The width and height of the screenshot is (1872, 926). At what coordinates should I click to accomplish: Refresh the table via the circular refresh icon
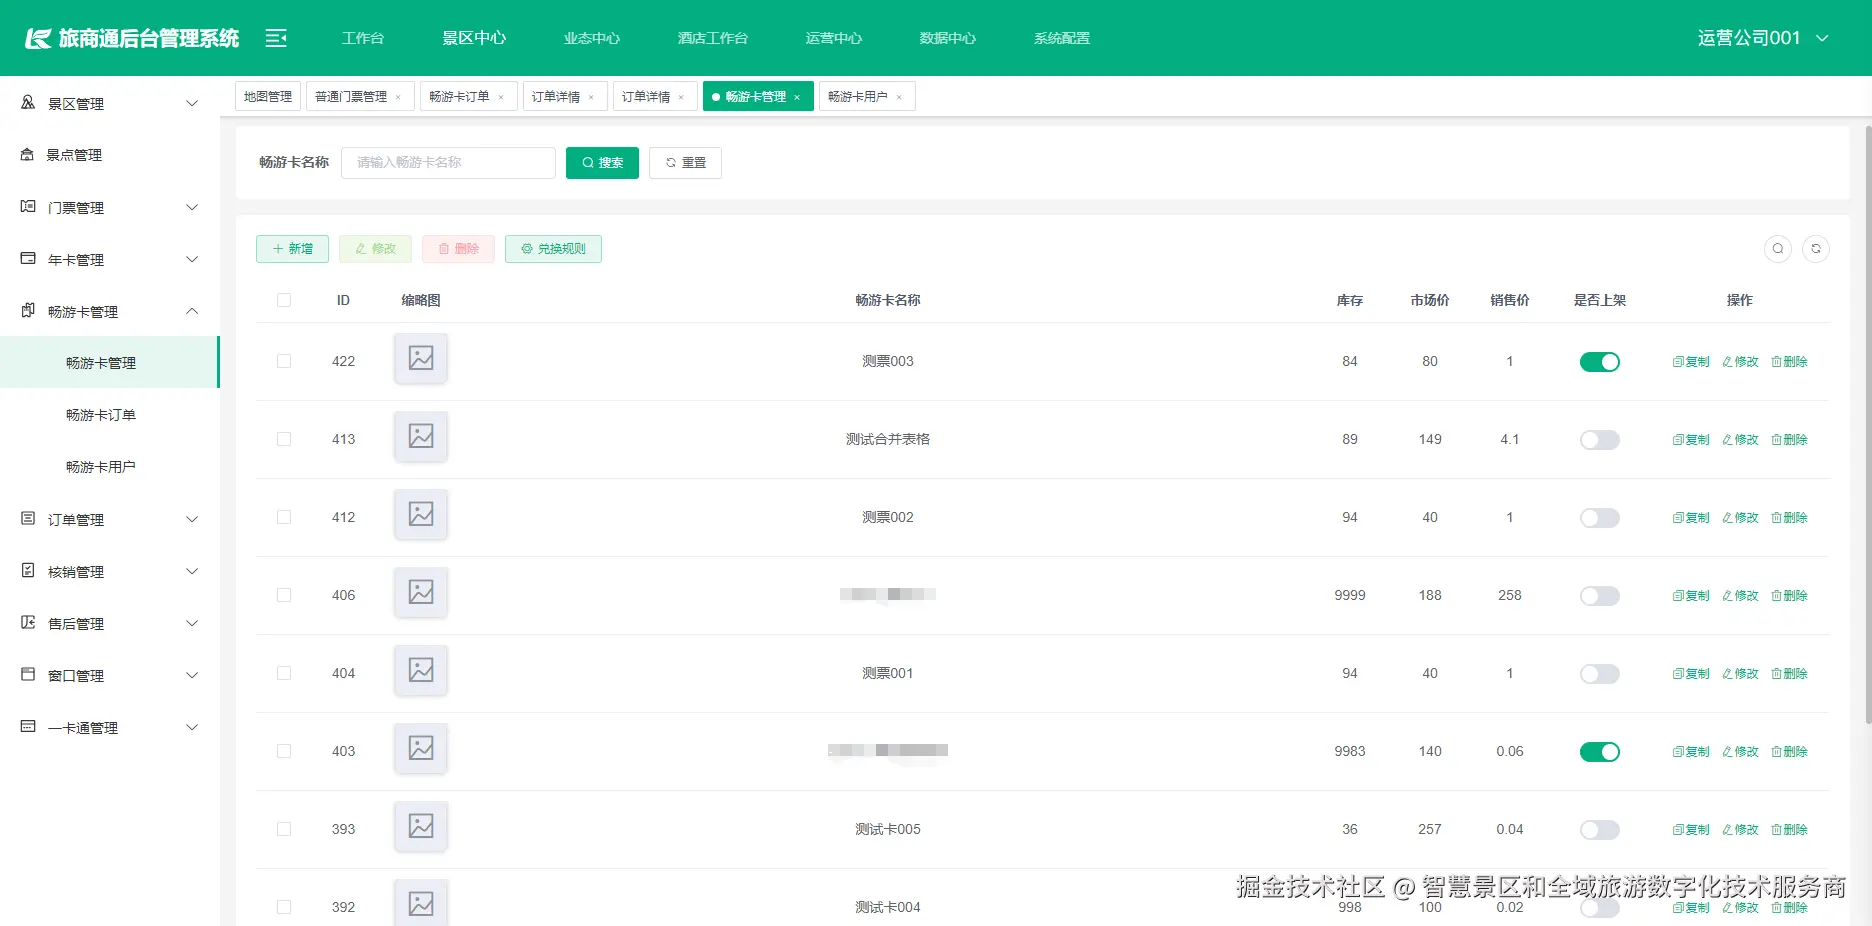(1817, 248)
